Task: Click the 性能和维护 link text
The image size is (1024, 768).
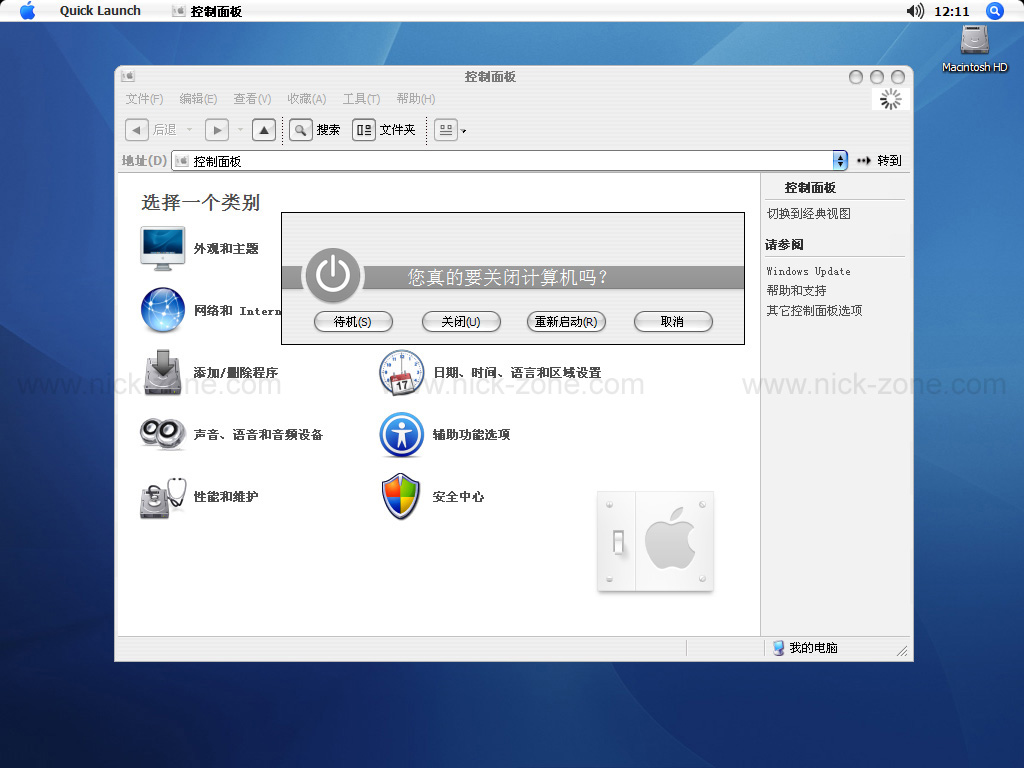Action: 226,497
